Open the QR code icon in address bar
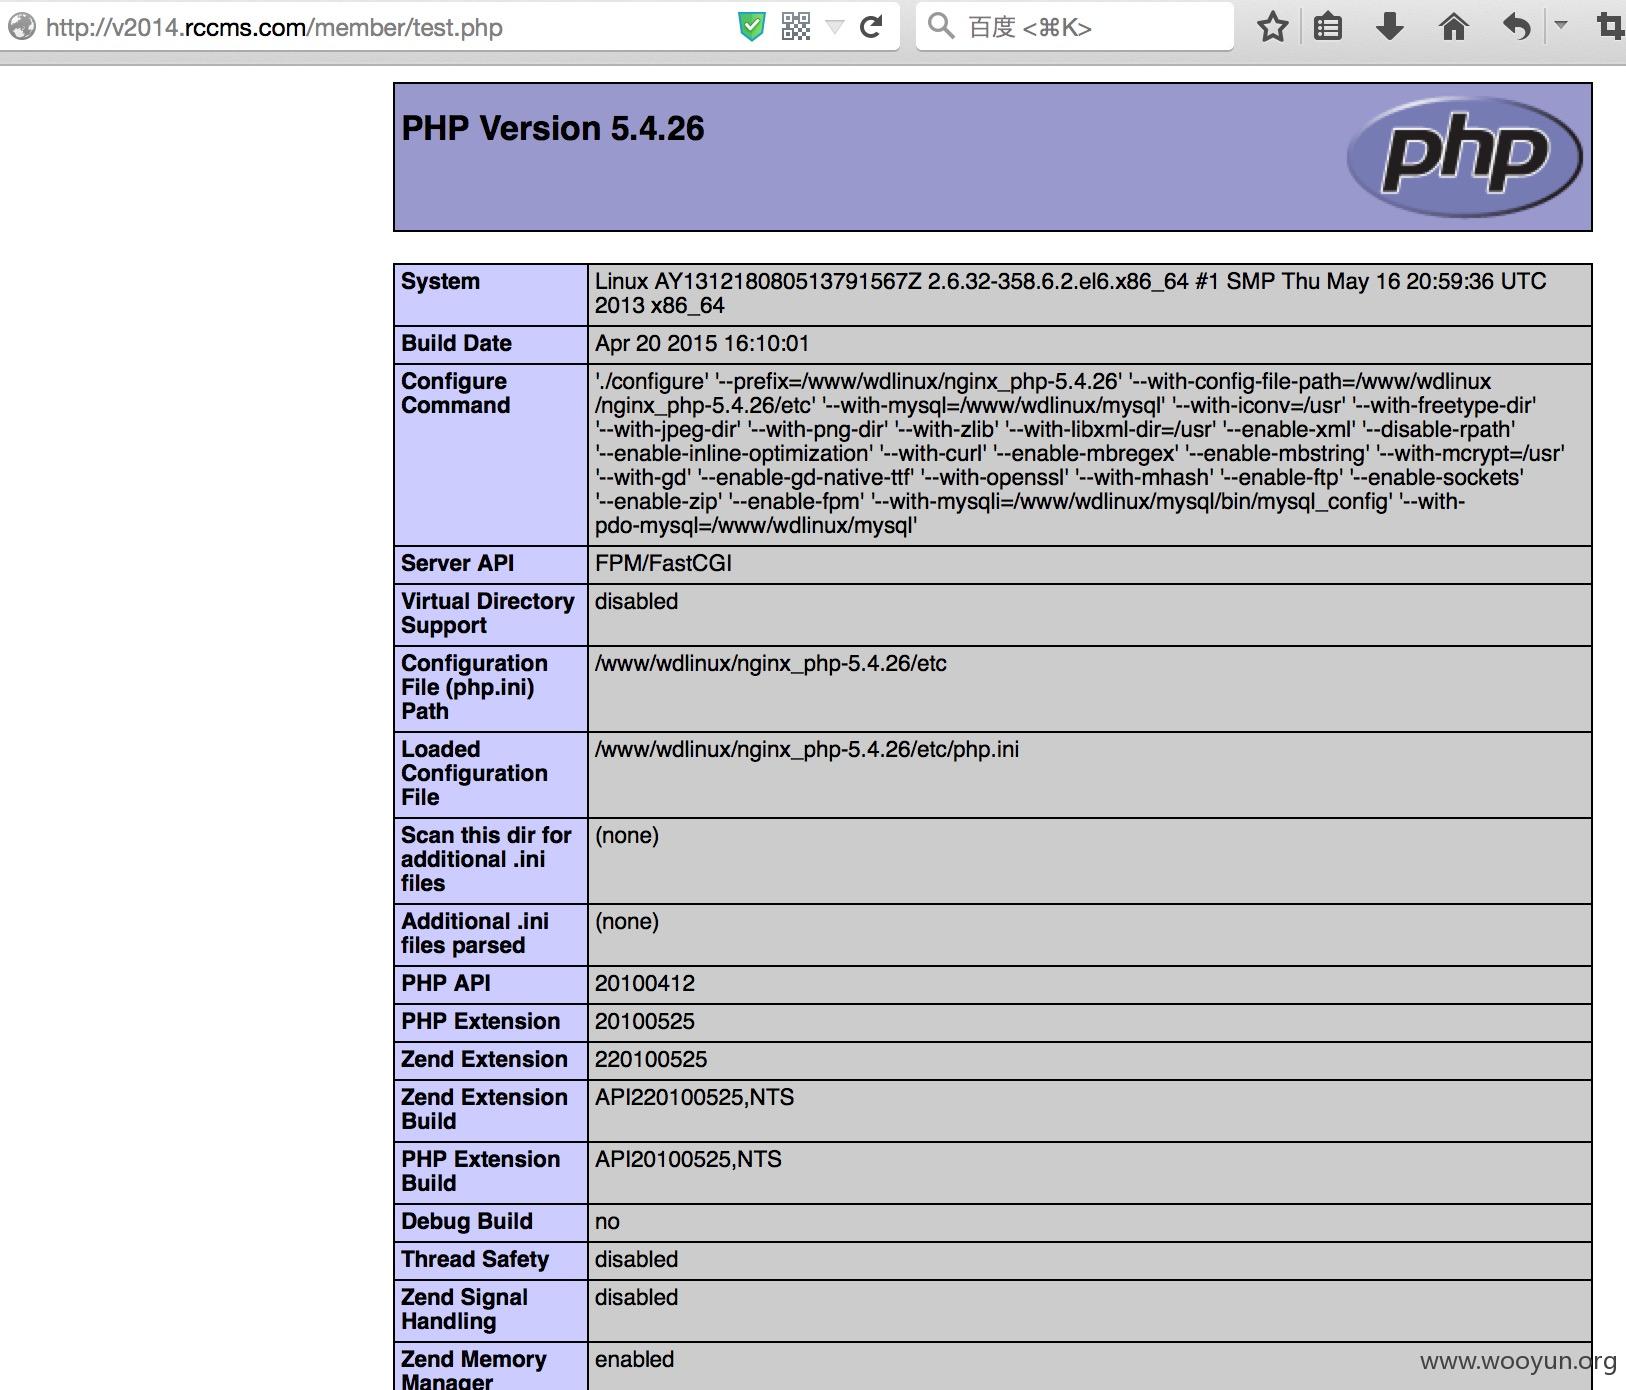 point(796,27)
